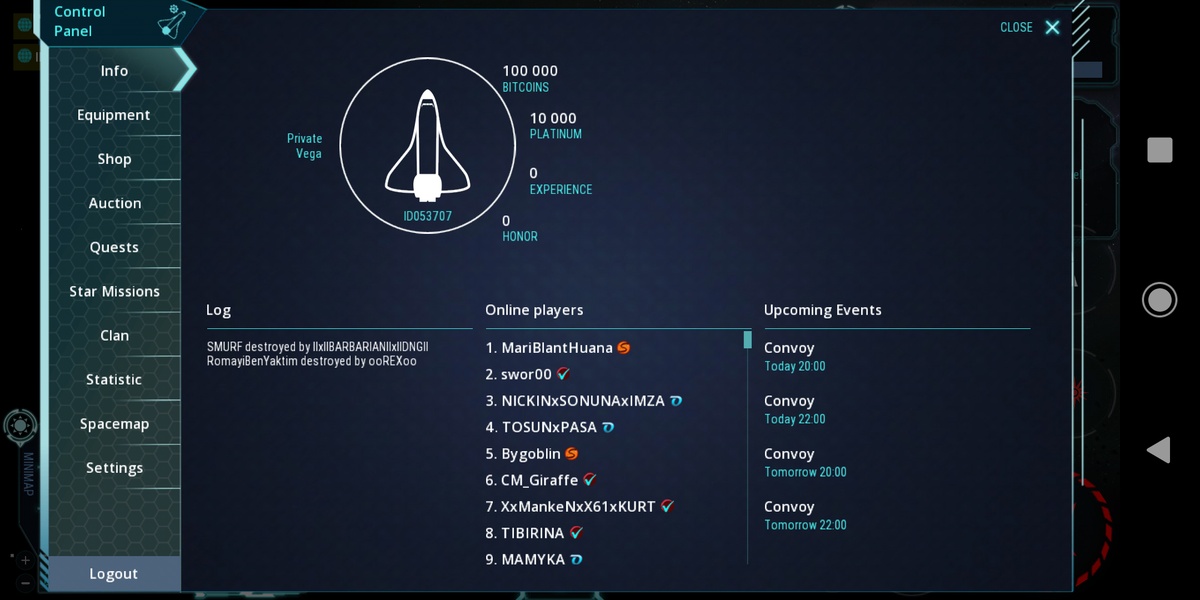The height and width of the screenshot is (600, 1200).
Task: Select the Info menu tab
Action: [114, 70]
